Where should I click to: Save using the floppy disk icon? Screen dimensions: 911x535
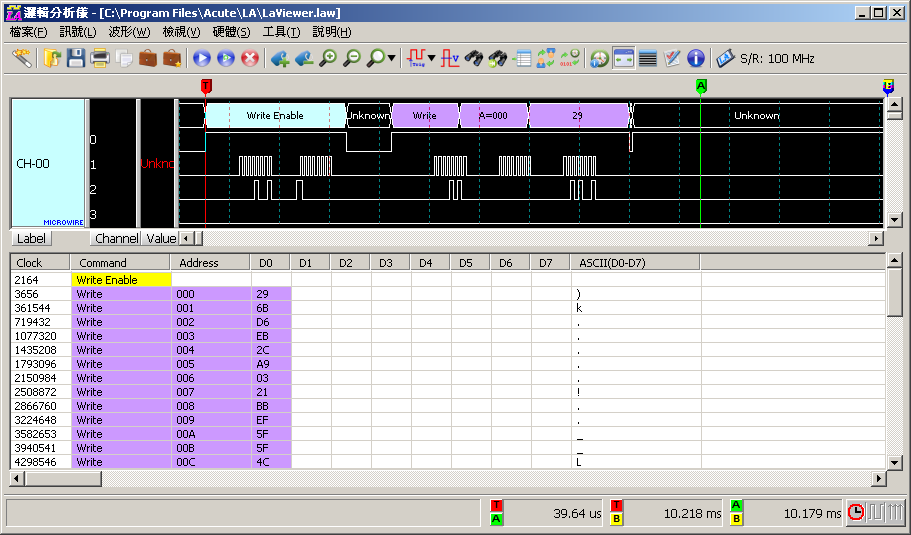[76, 58]
